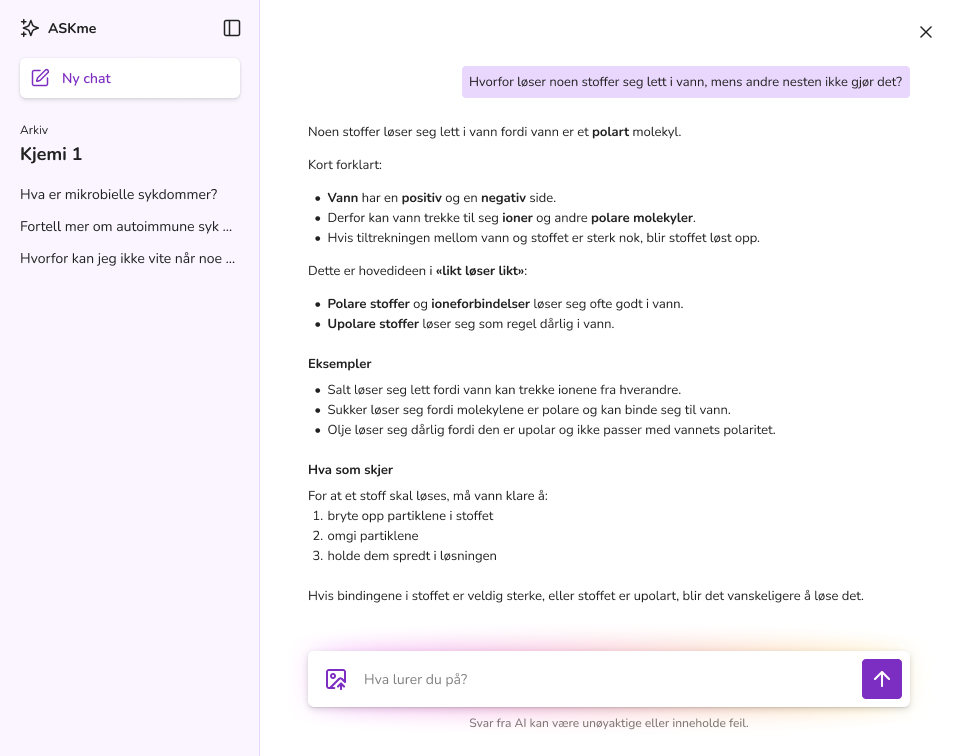Close the chat panel with the X
Screen dimensions: 958x756
tap(925, 31)
